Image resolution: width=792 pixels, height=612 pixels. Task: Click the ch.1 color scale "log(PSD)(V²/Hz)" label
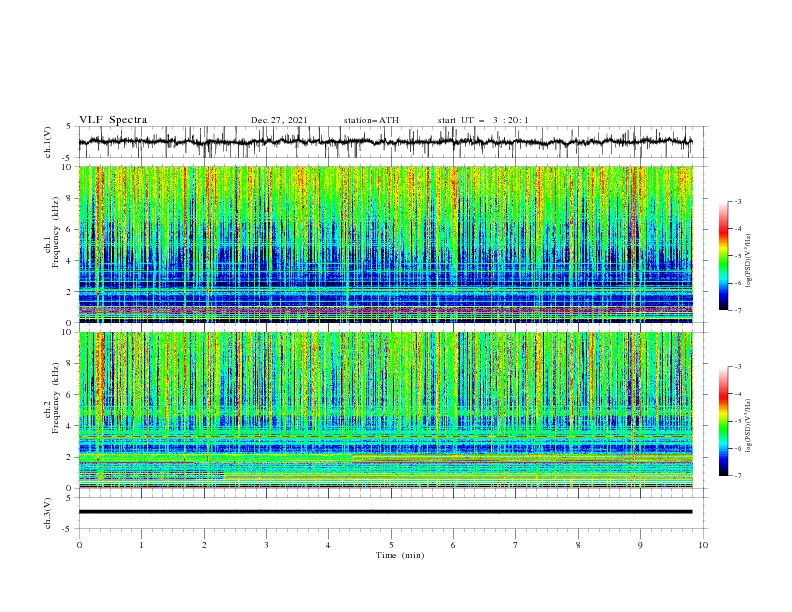(x=749, y=261)
